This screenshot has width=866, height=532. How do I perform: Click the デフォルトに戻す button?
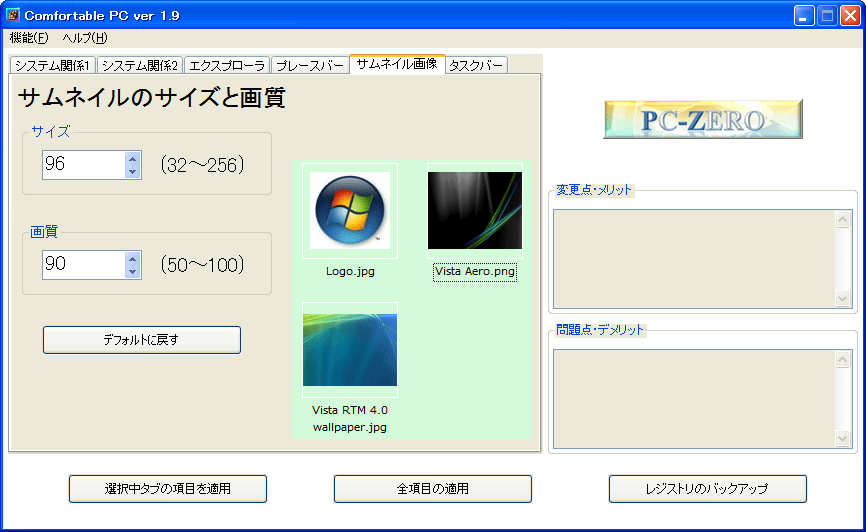coord(141,340)
